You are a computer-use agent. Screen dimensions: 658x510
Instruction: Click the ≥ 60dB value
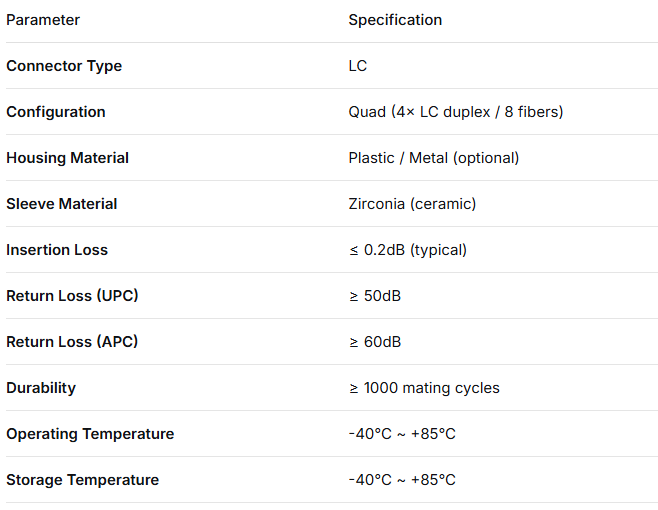pyautogui.click(x=375, y=342)
